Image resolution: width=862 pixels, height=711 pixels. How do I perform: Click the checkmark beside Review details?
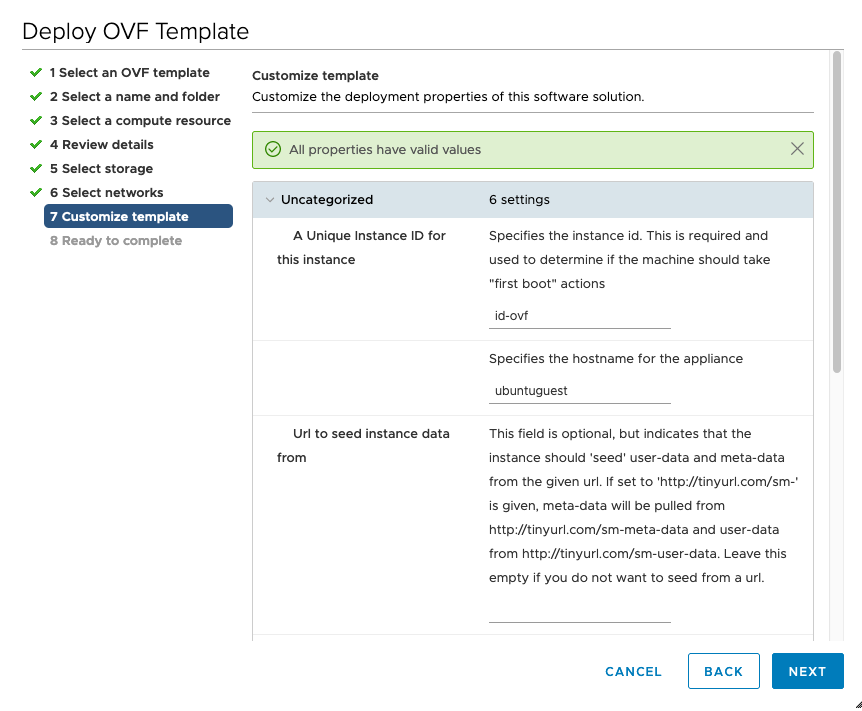(x=36, y=145)
